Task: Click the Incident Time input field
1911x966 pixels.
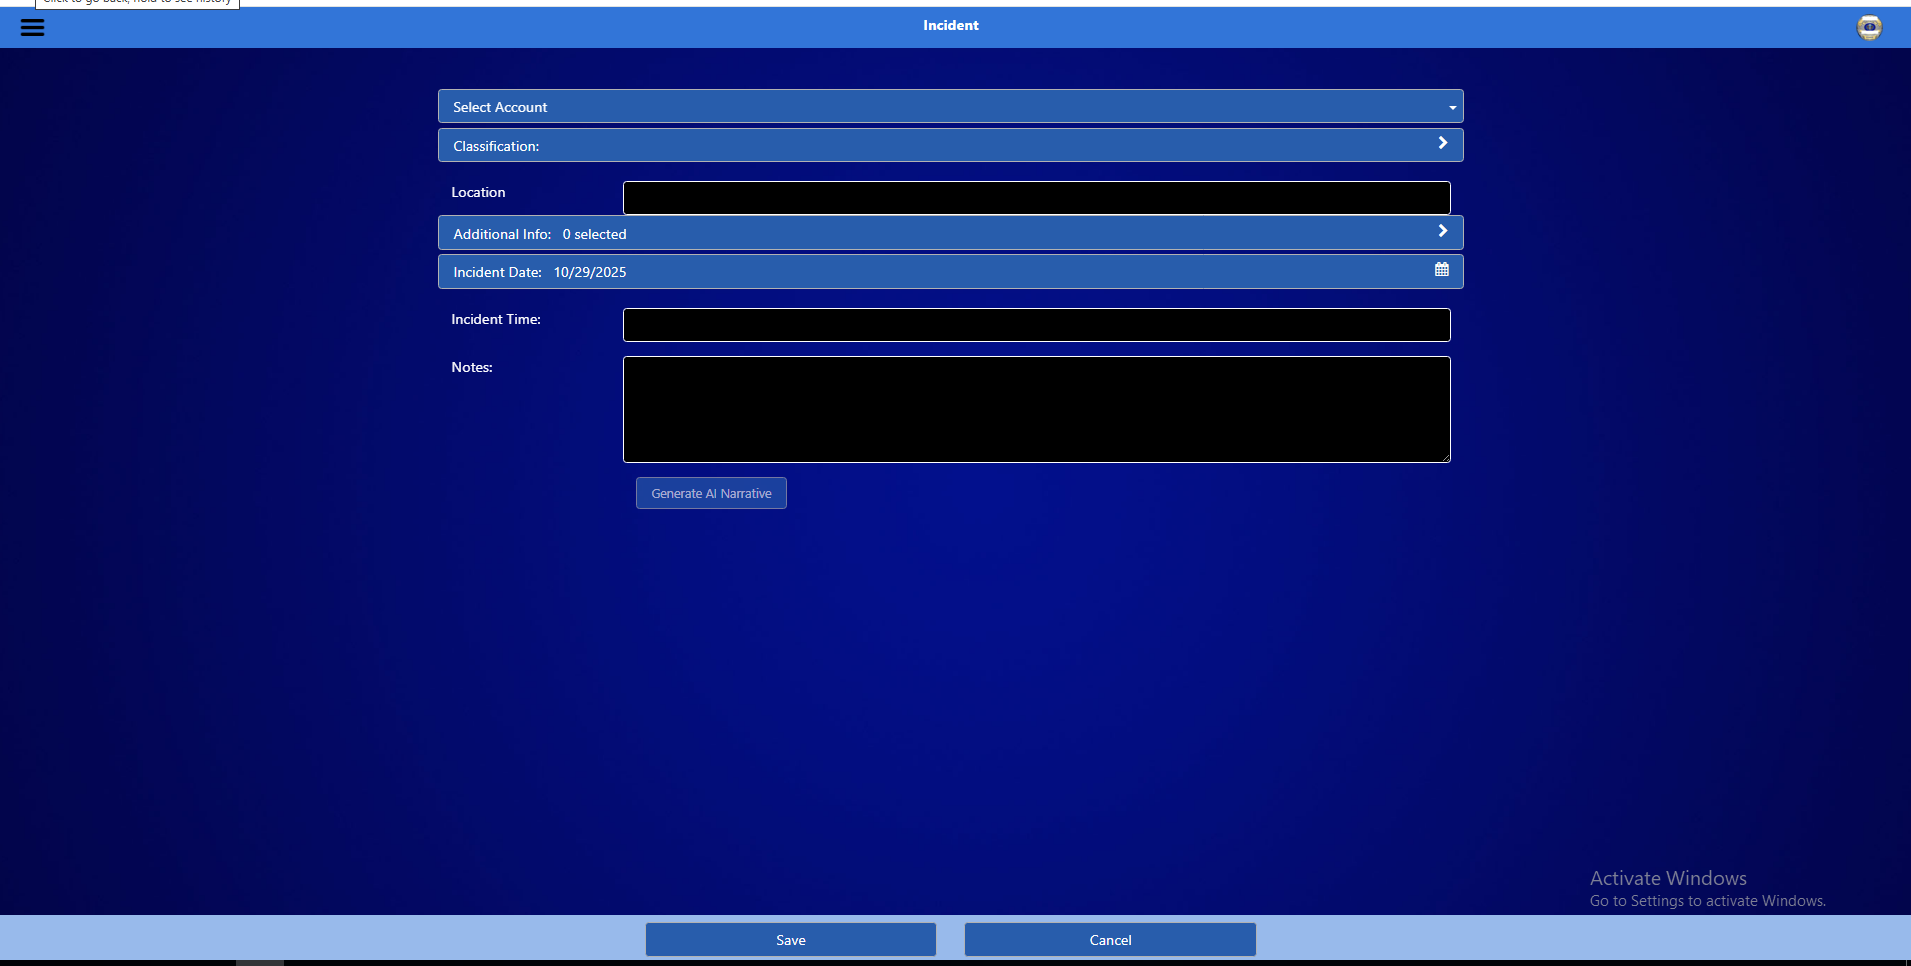Action: [1035, 324]
